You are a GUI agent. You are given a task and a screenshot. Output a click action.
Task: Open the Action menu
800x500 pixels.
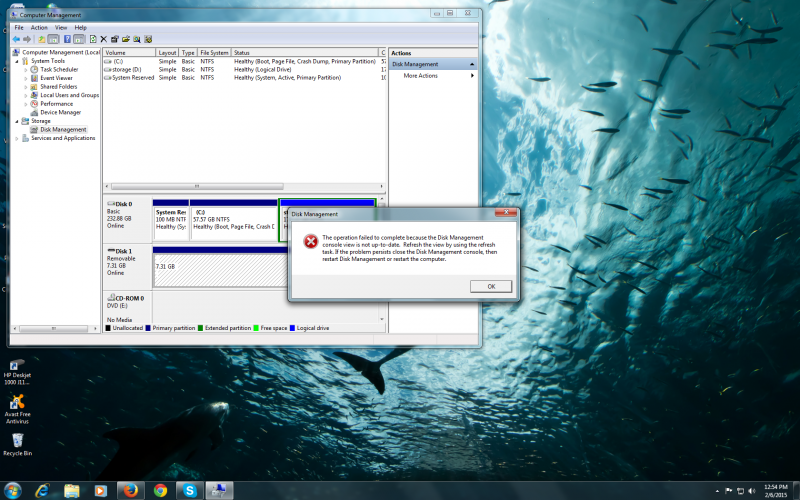[x=39, y=28]
